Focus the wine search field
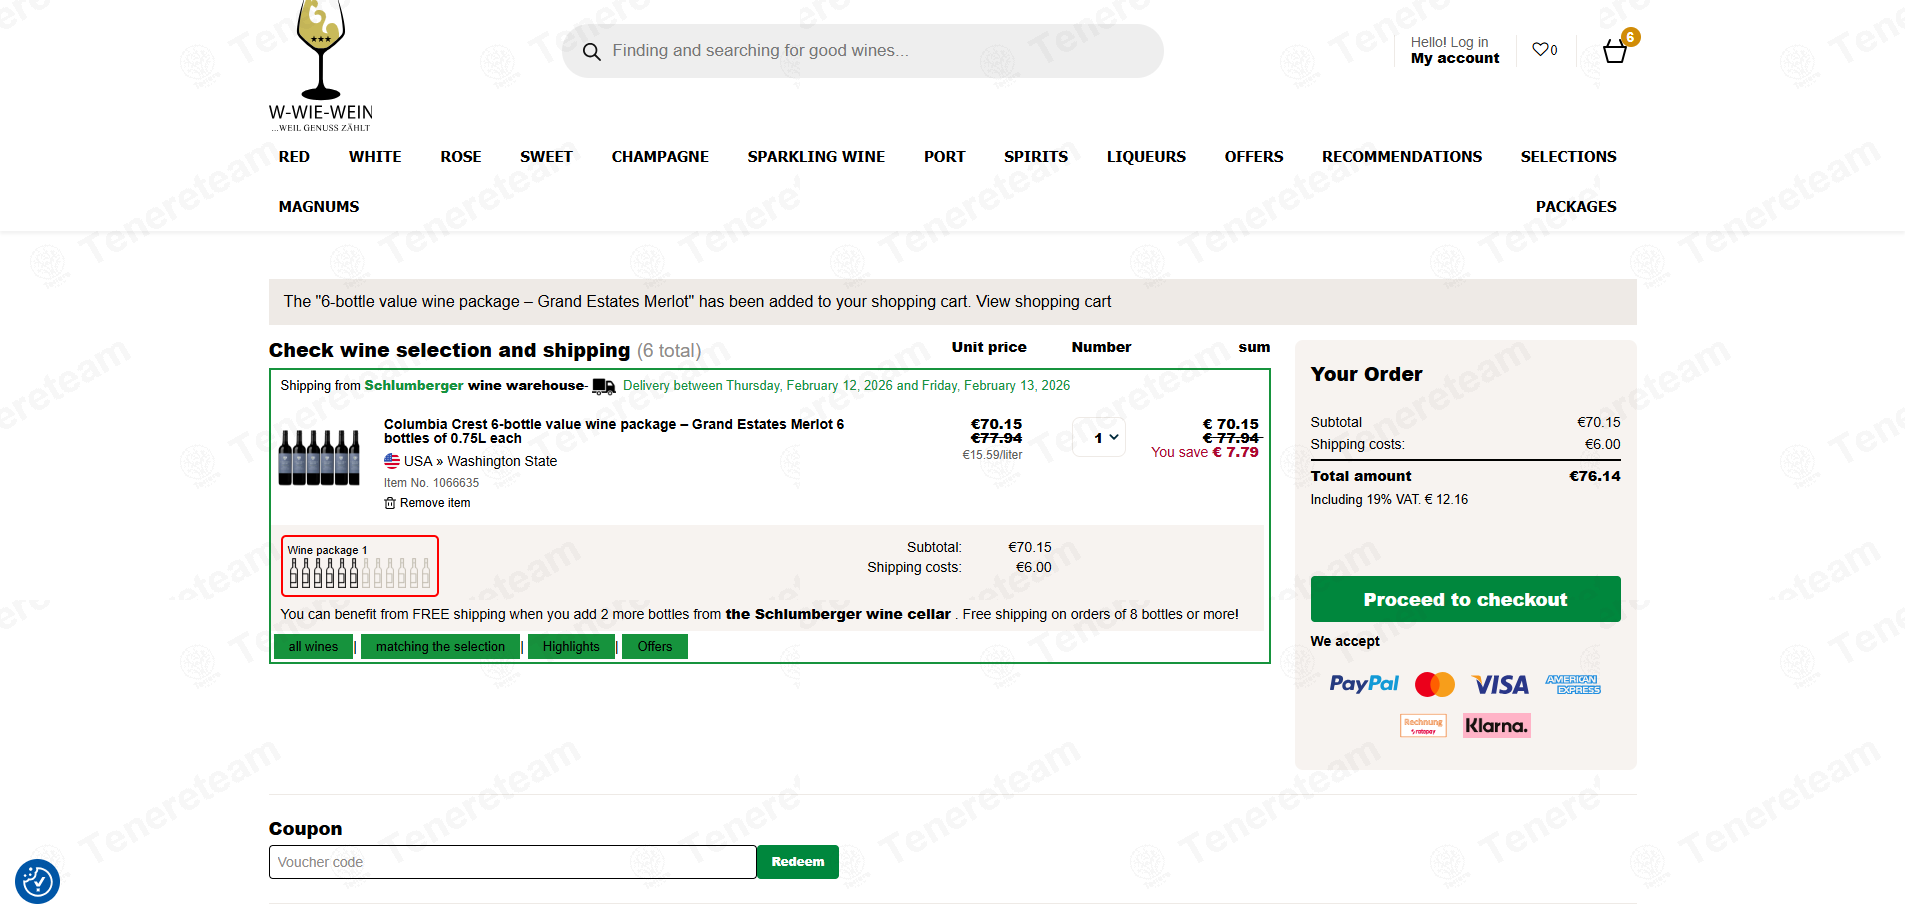This screenshot has height=916, width=1905. [862, 51]
